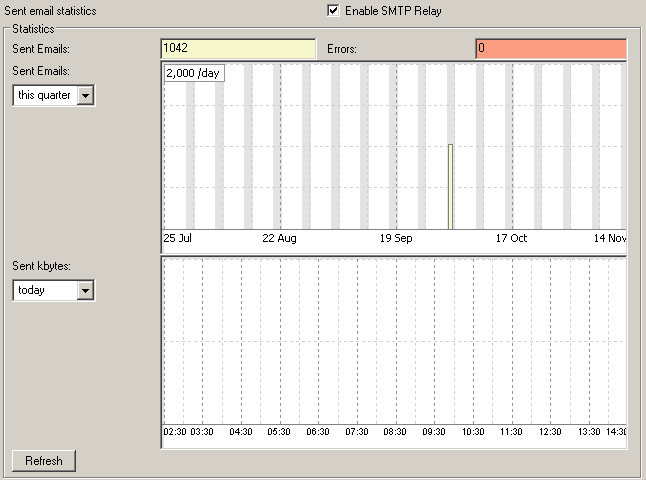The width and height of the screenshot is (646, 480).
Task: Click the 'Sent kbytes:' label
Action: click(41, 267)
